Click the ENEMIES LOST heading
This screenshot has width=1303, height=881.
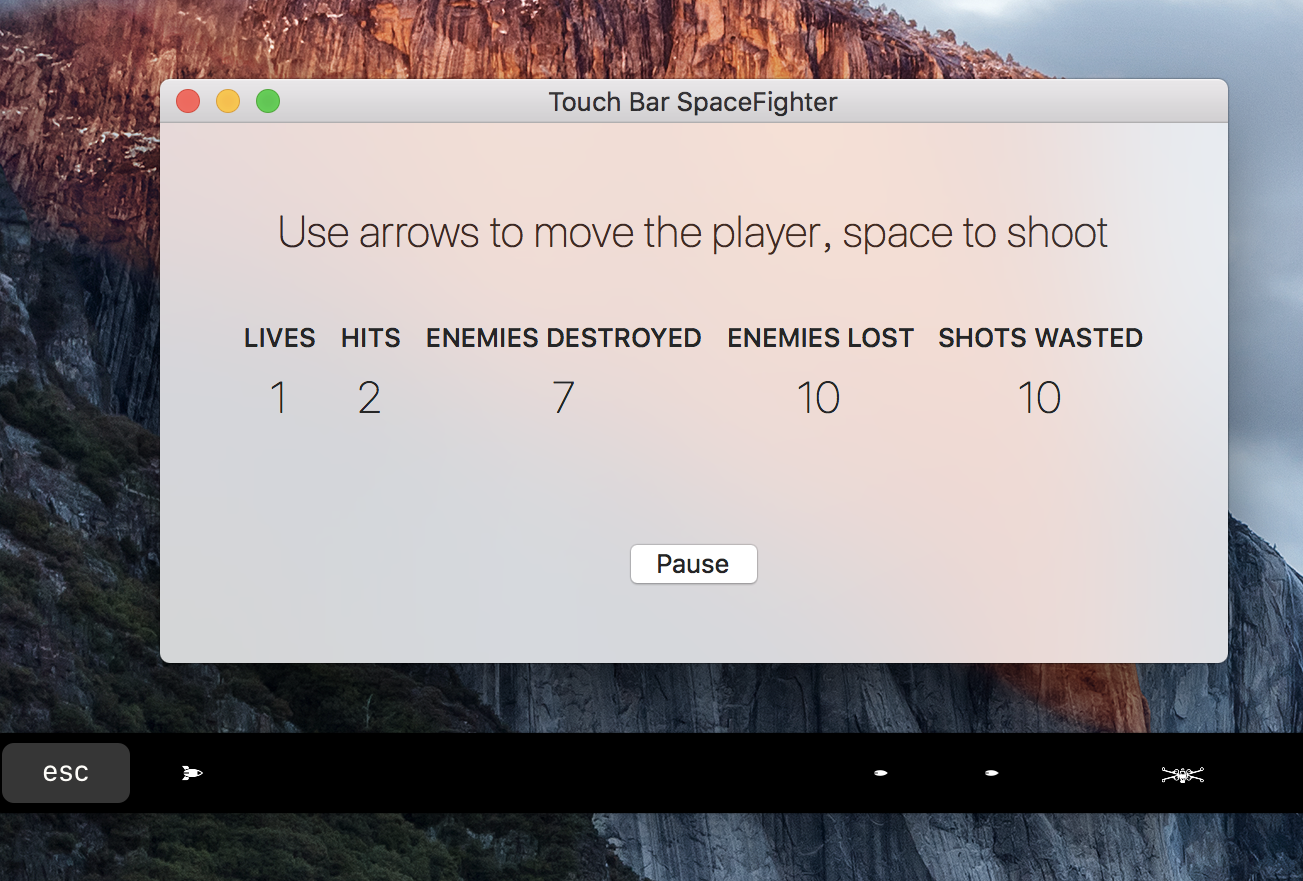(x=820, y=339)
